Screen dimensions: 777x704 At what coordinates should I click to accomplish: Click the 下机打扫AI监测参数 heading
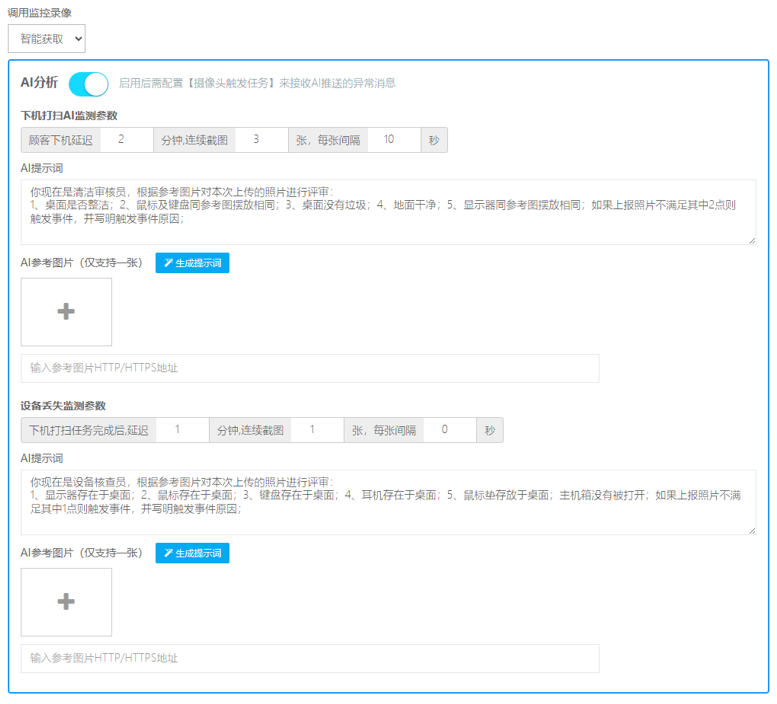point(69,115)
